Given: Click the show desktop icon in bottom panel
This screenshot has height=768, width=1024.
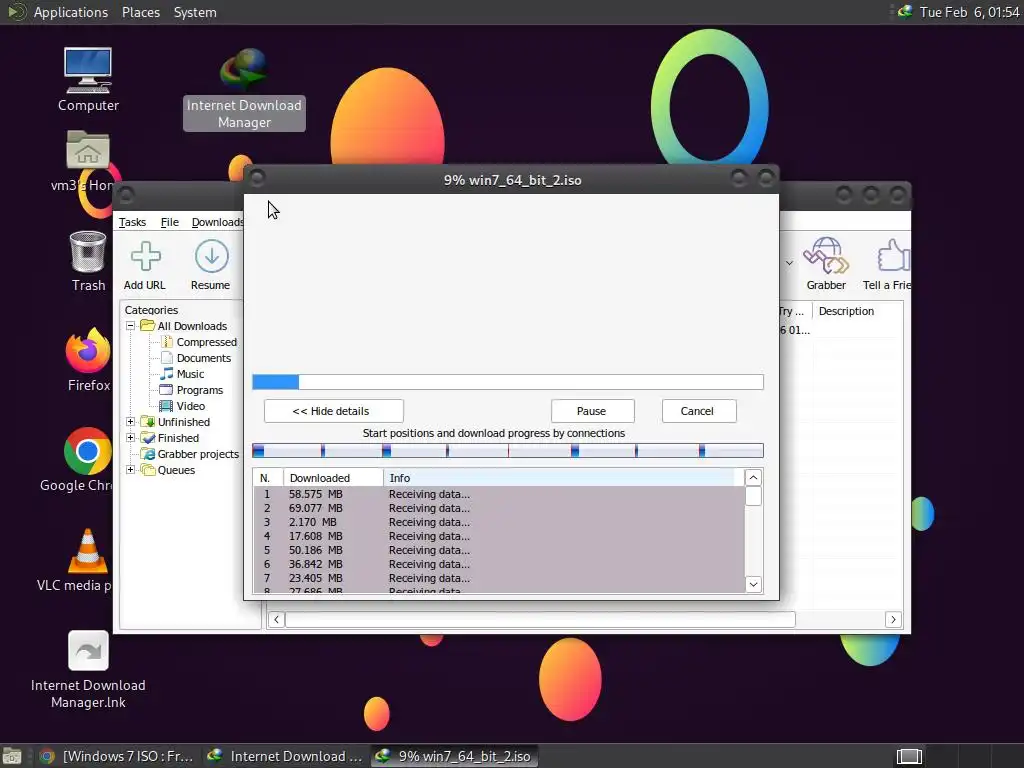Looking at the screenshot, I should pyautogui.click(x=12, y=756).
